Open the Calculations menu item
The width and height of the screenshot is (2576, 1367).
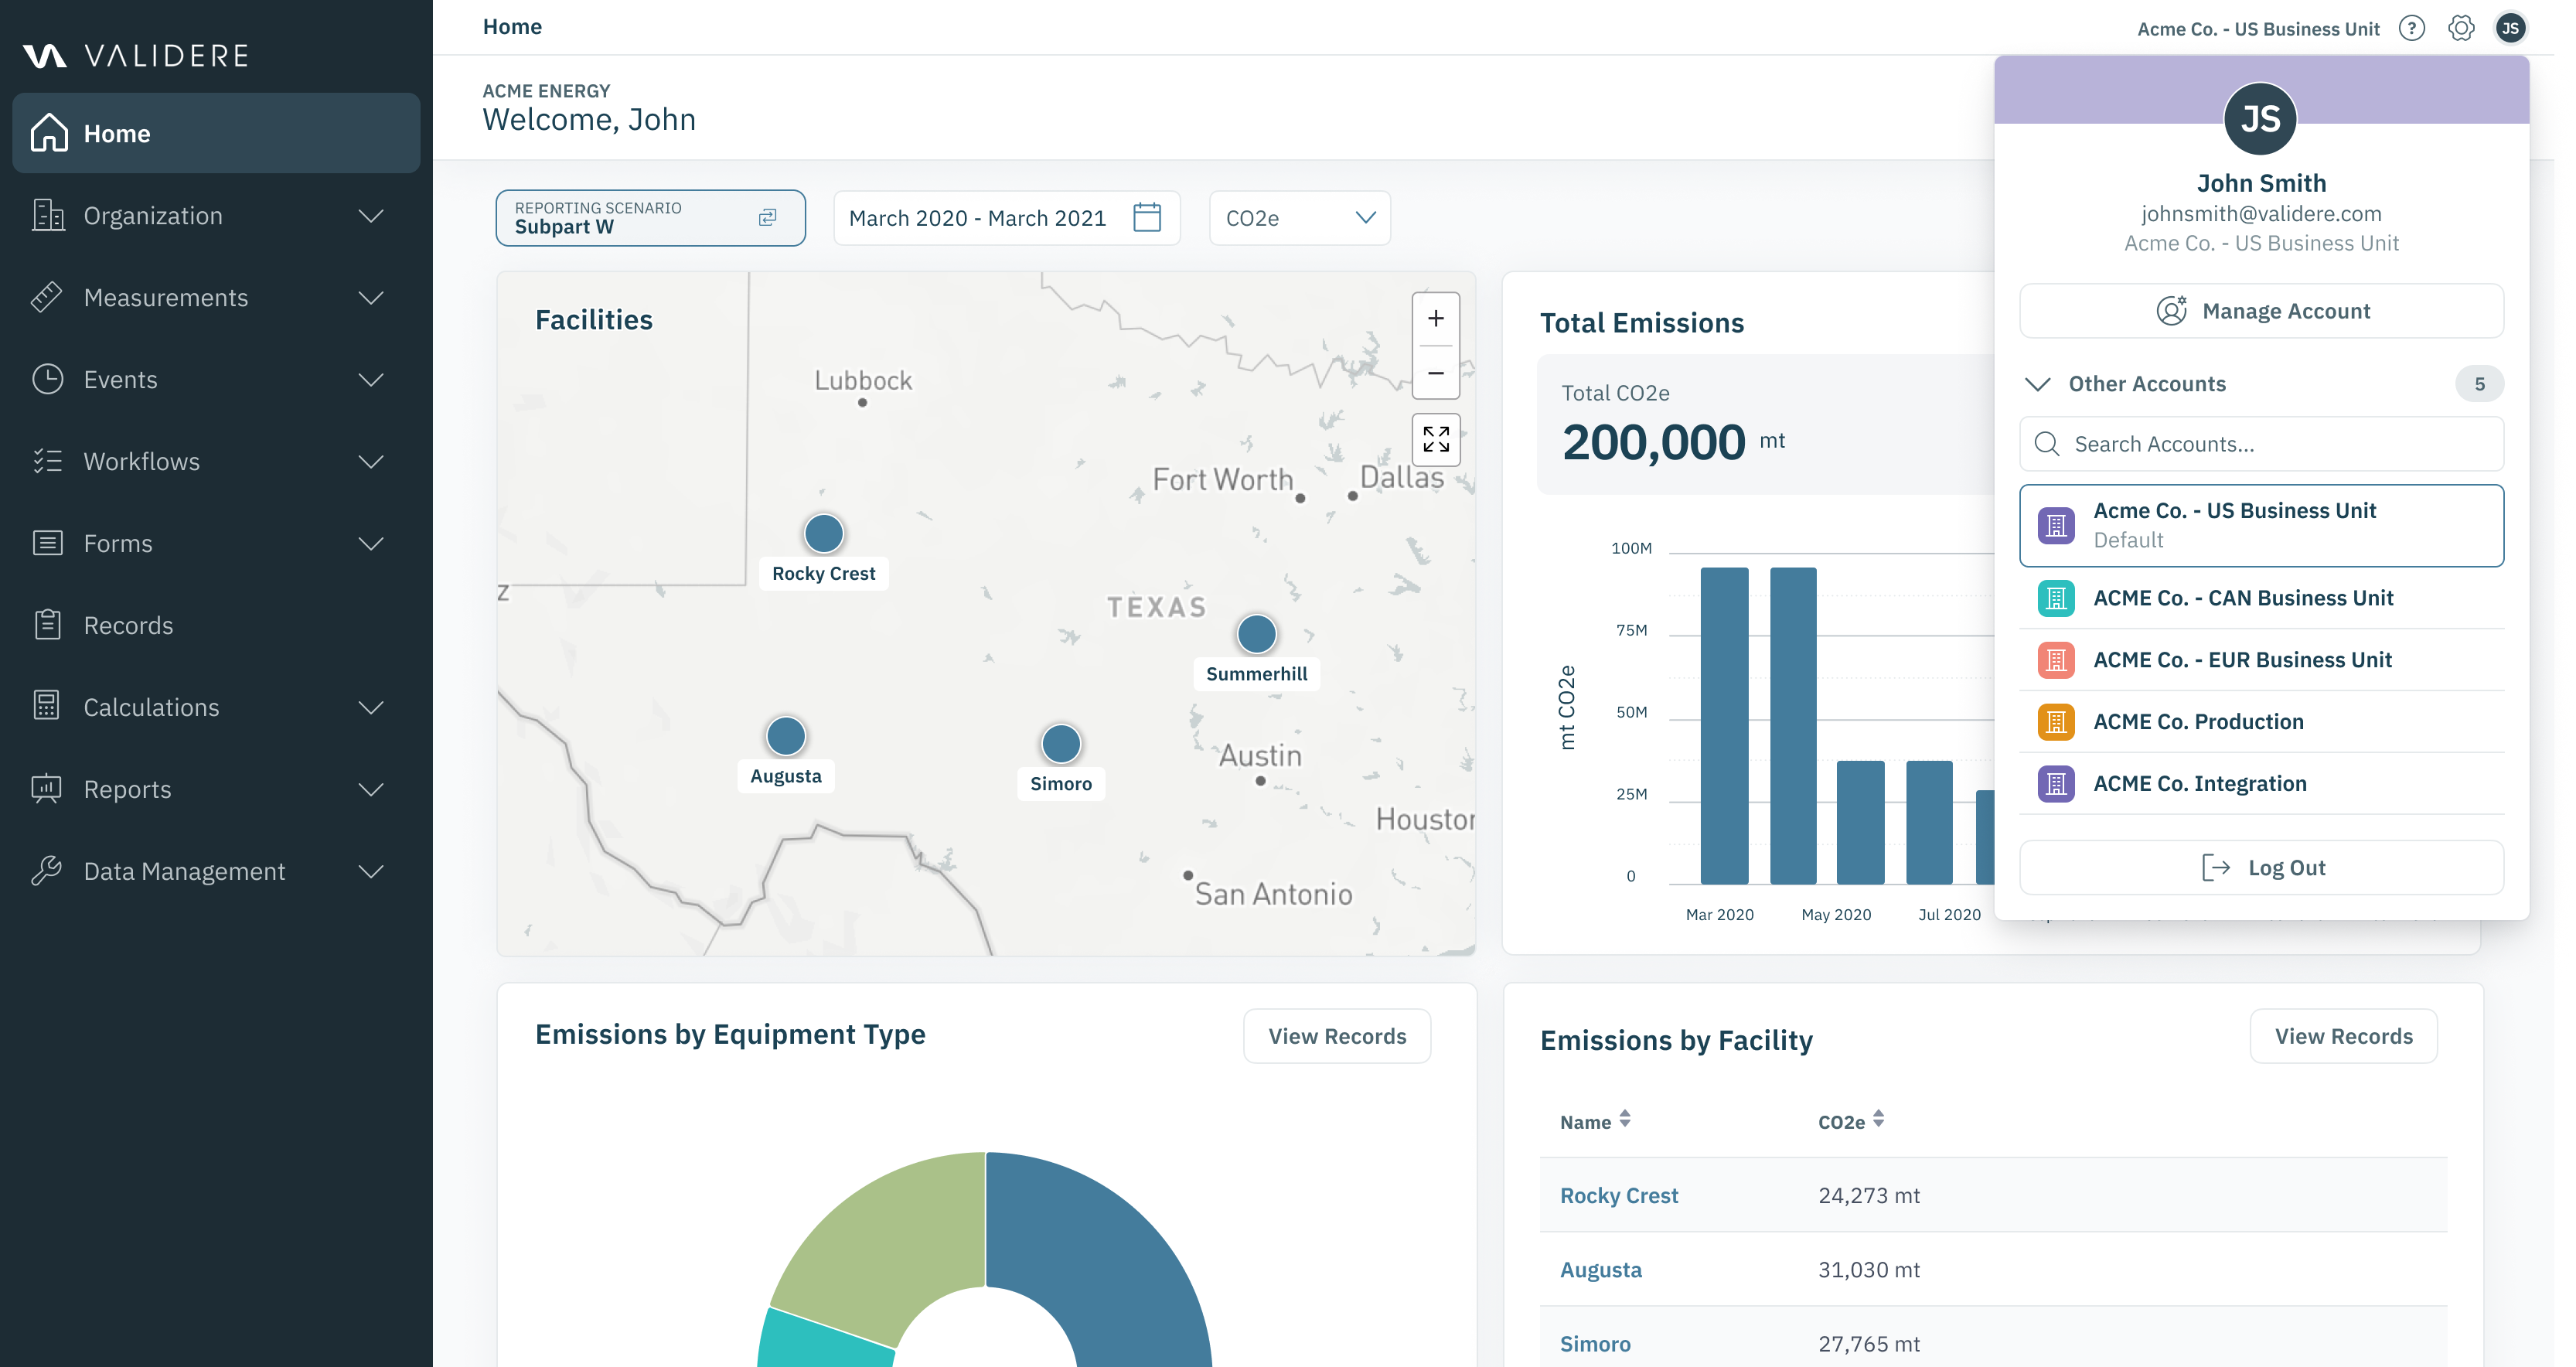click(216, 708)
